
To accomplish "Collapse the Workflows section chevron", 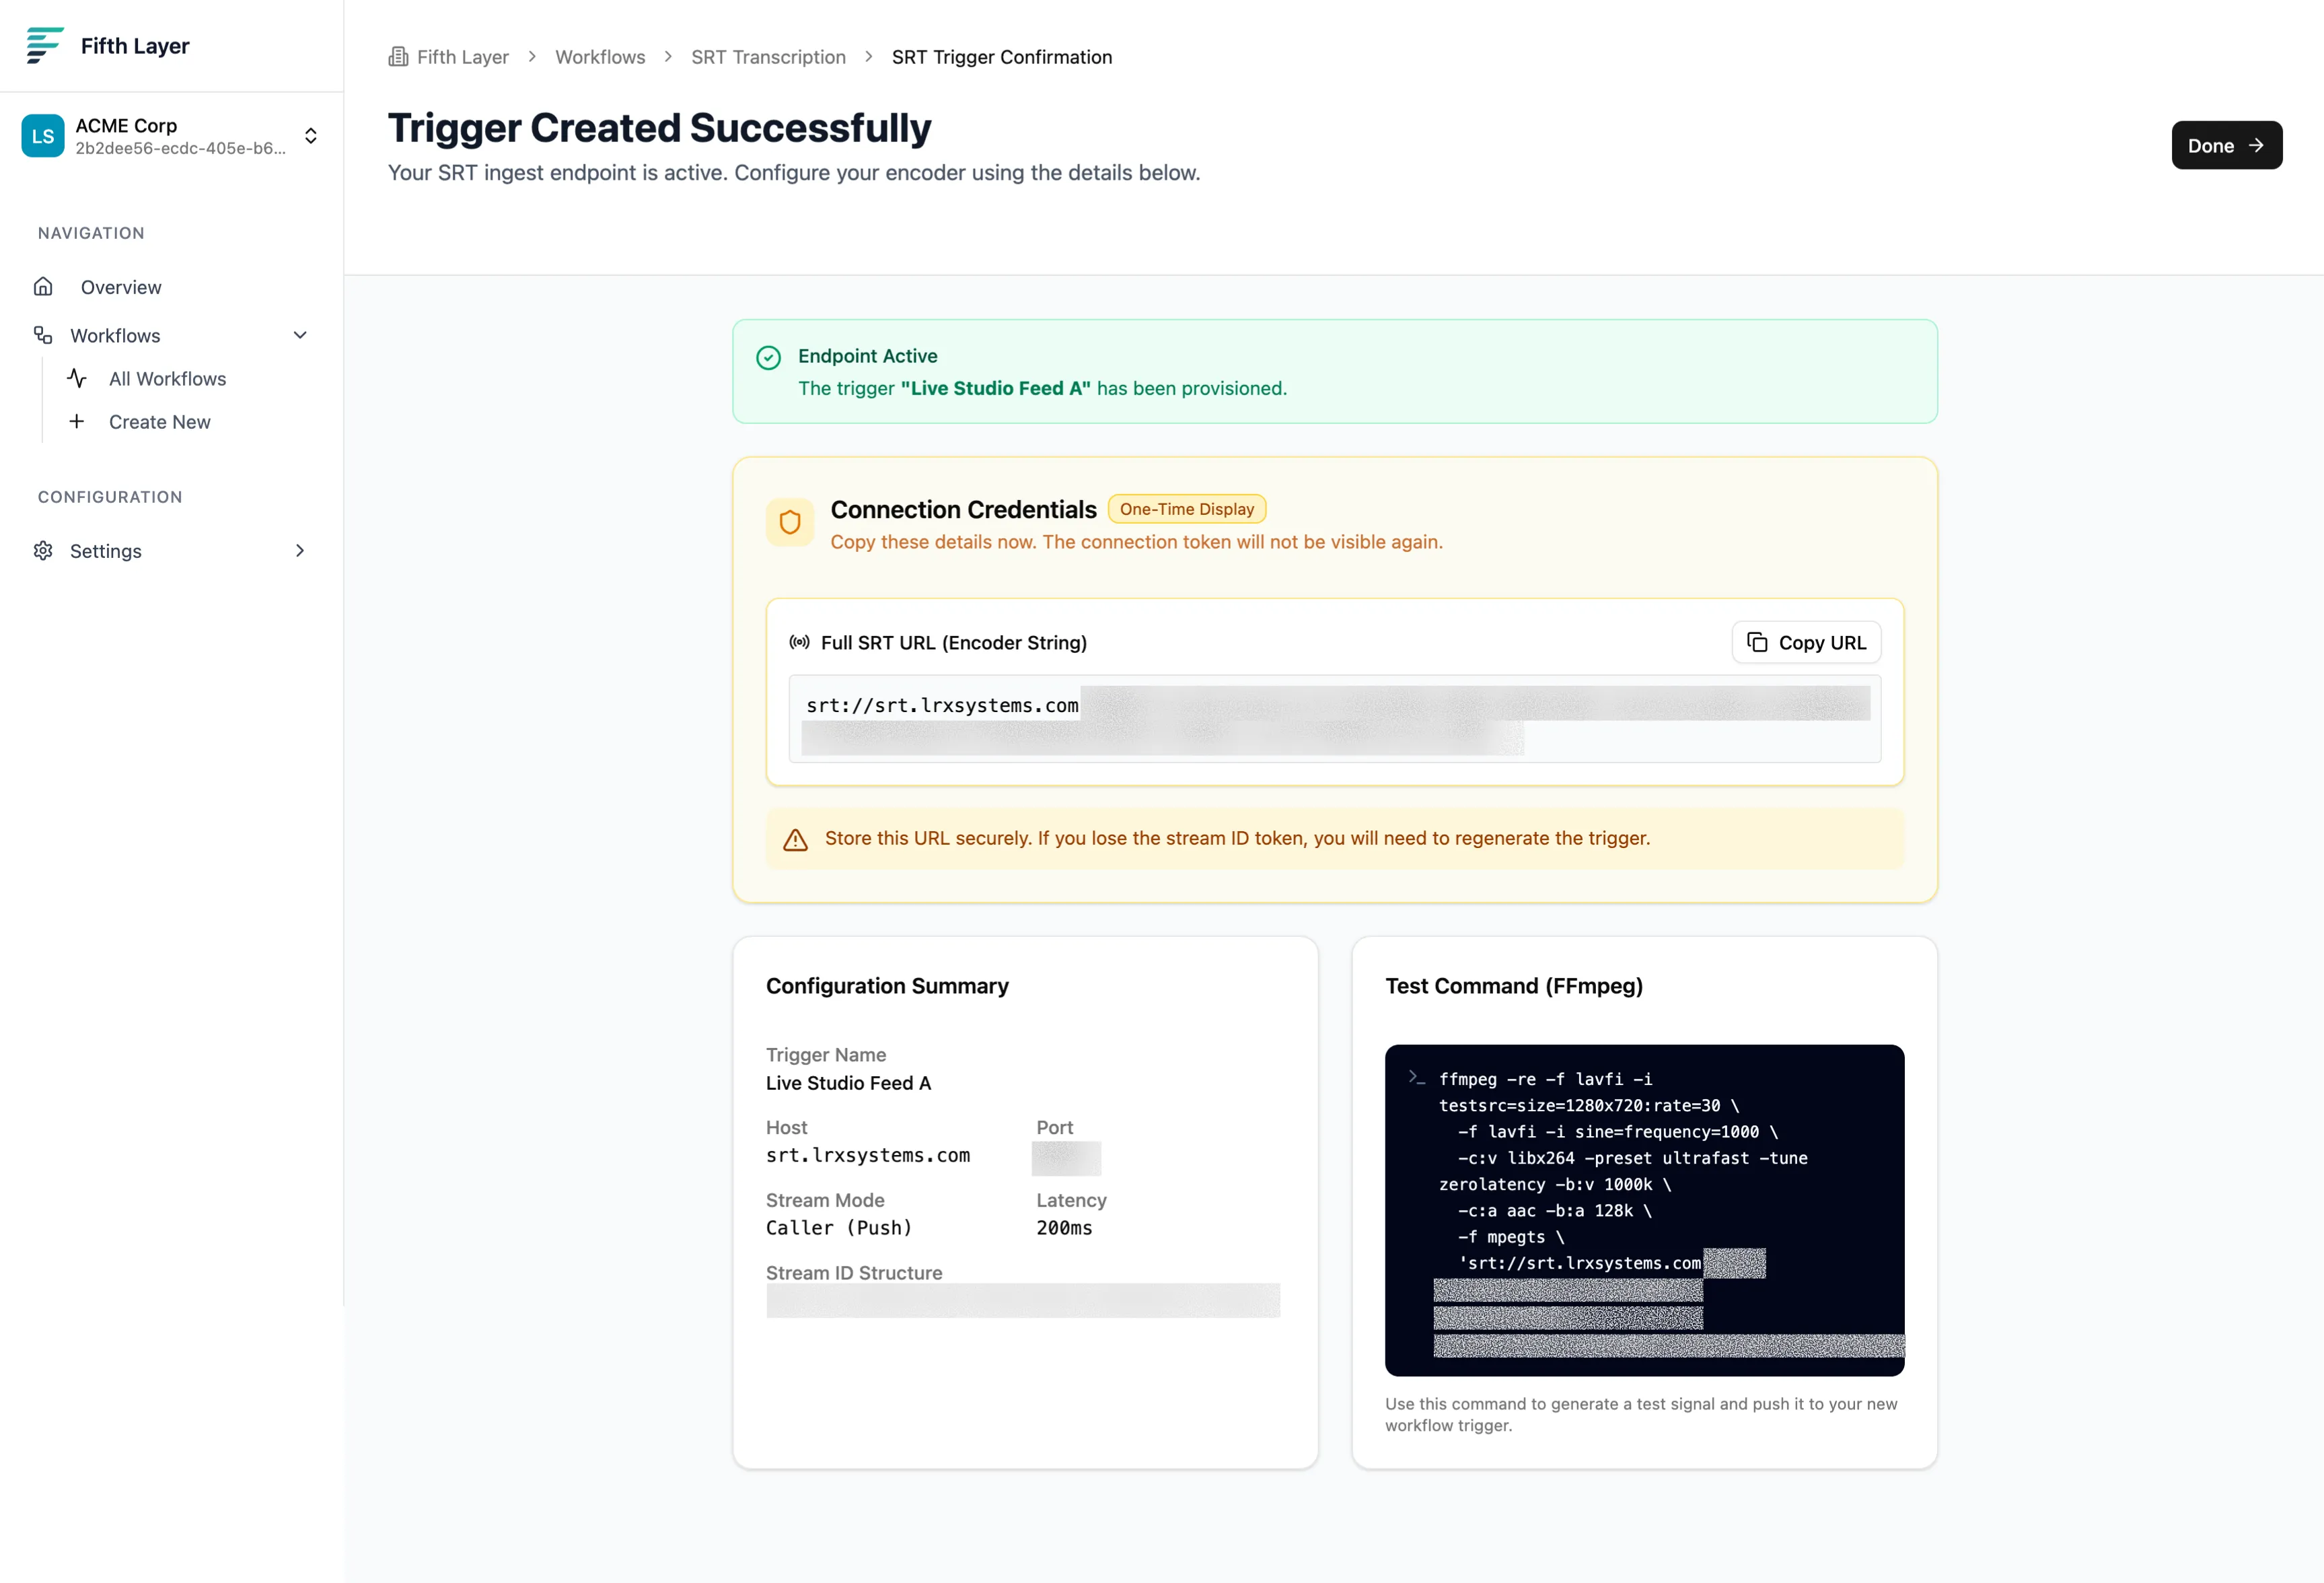I will [300, 334].
